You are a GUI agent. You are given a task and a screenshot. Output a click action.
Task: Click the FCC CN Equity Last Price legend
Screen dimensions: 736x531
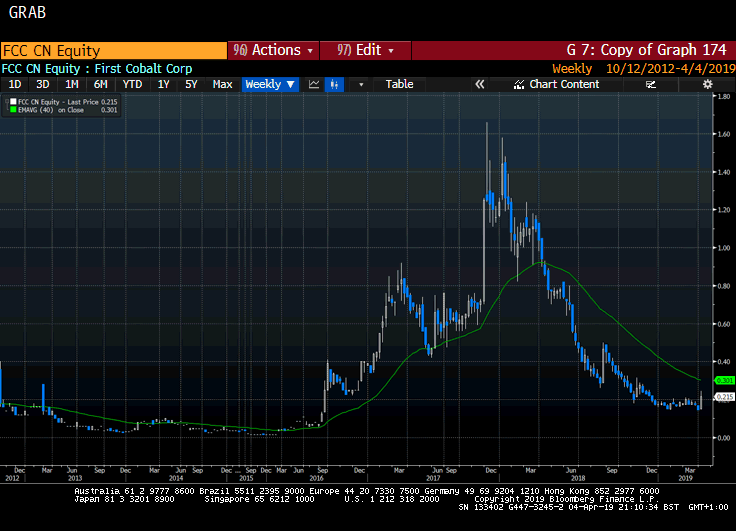pyautogui.click(x=68, y=102)
